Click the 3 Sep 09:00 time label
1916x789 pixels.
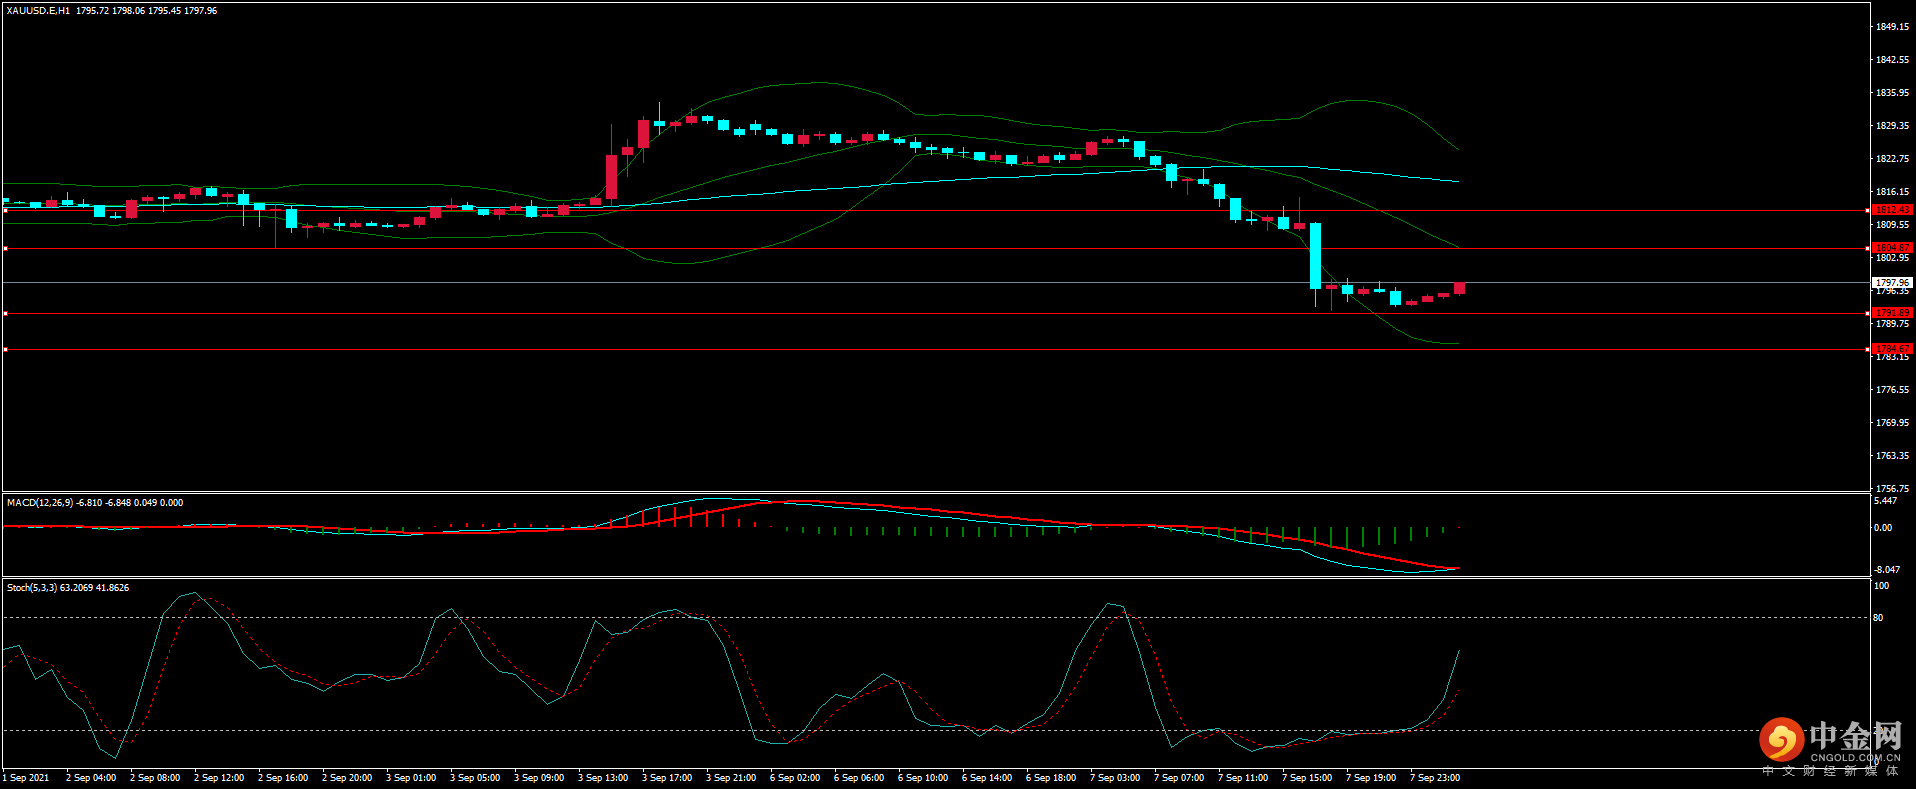[x=539, y=778]
